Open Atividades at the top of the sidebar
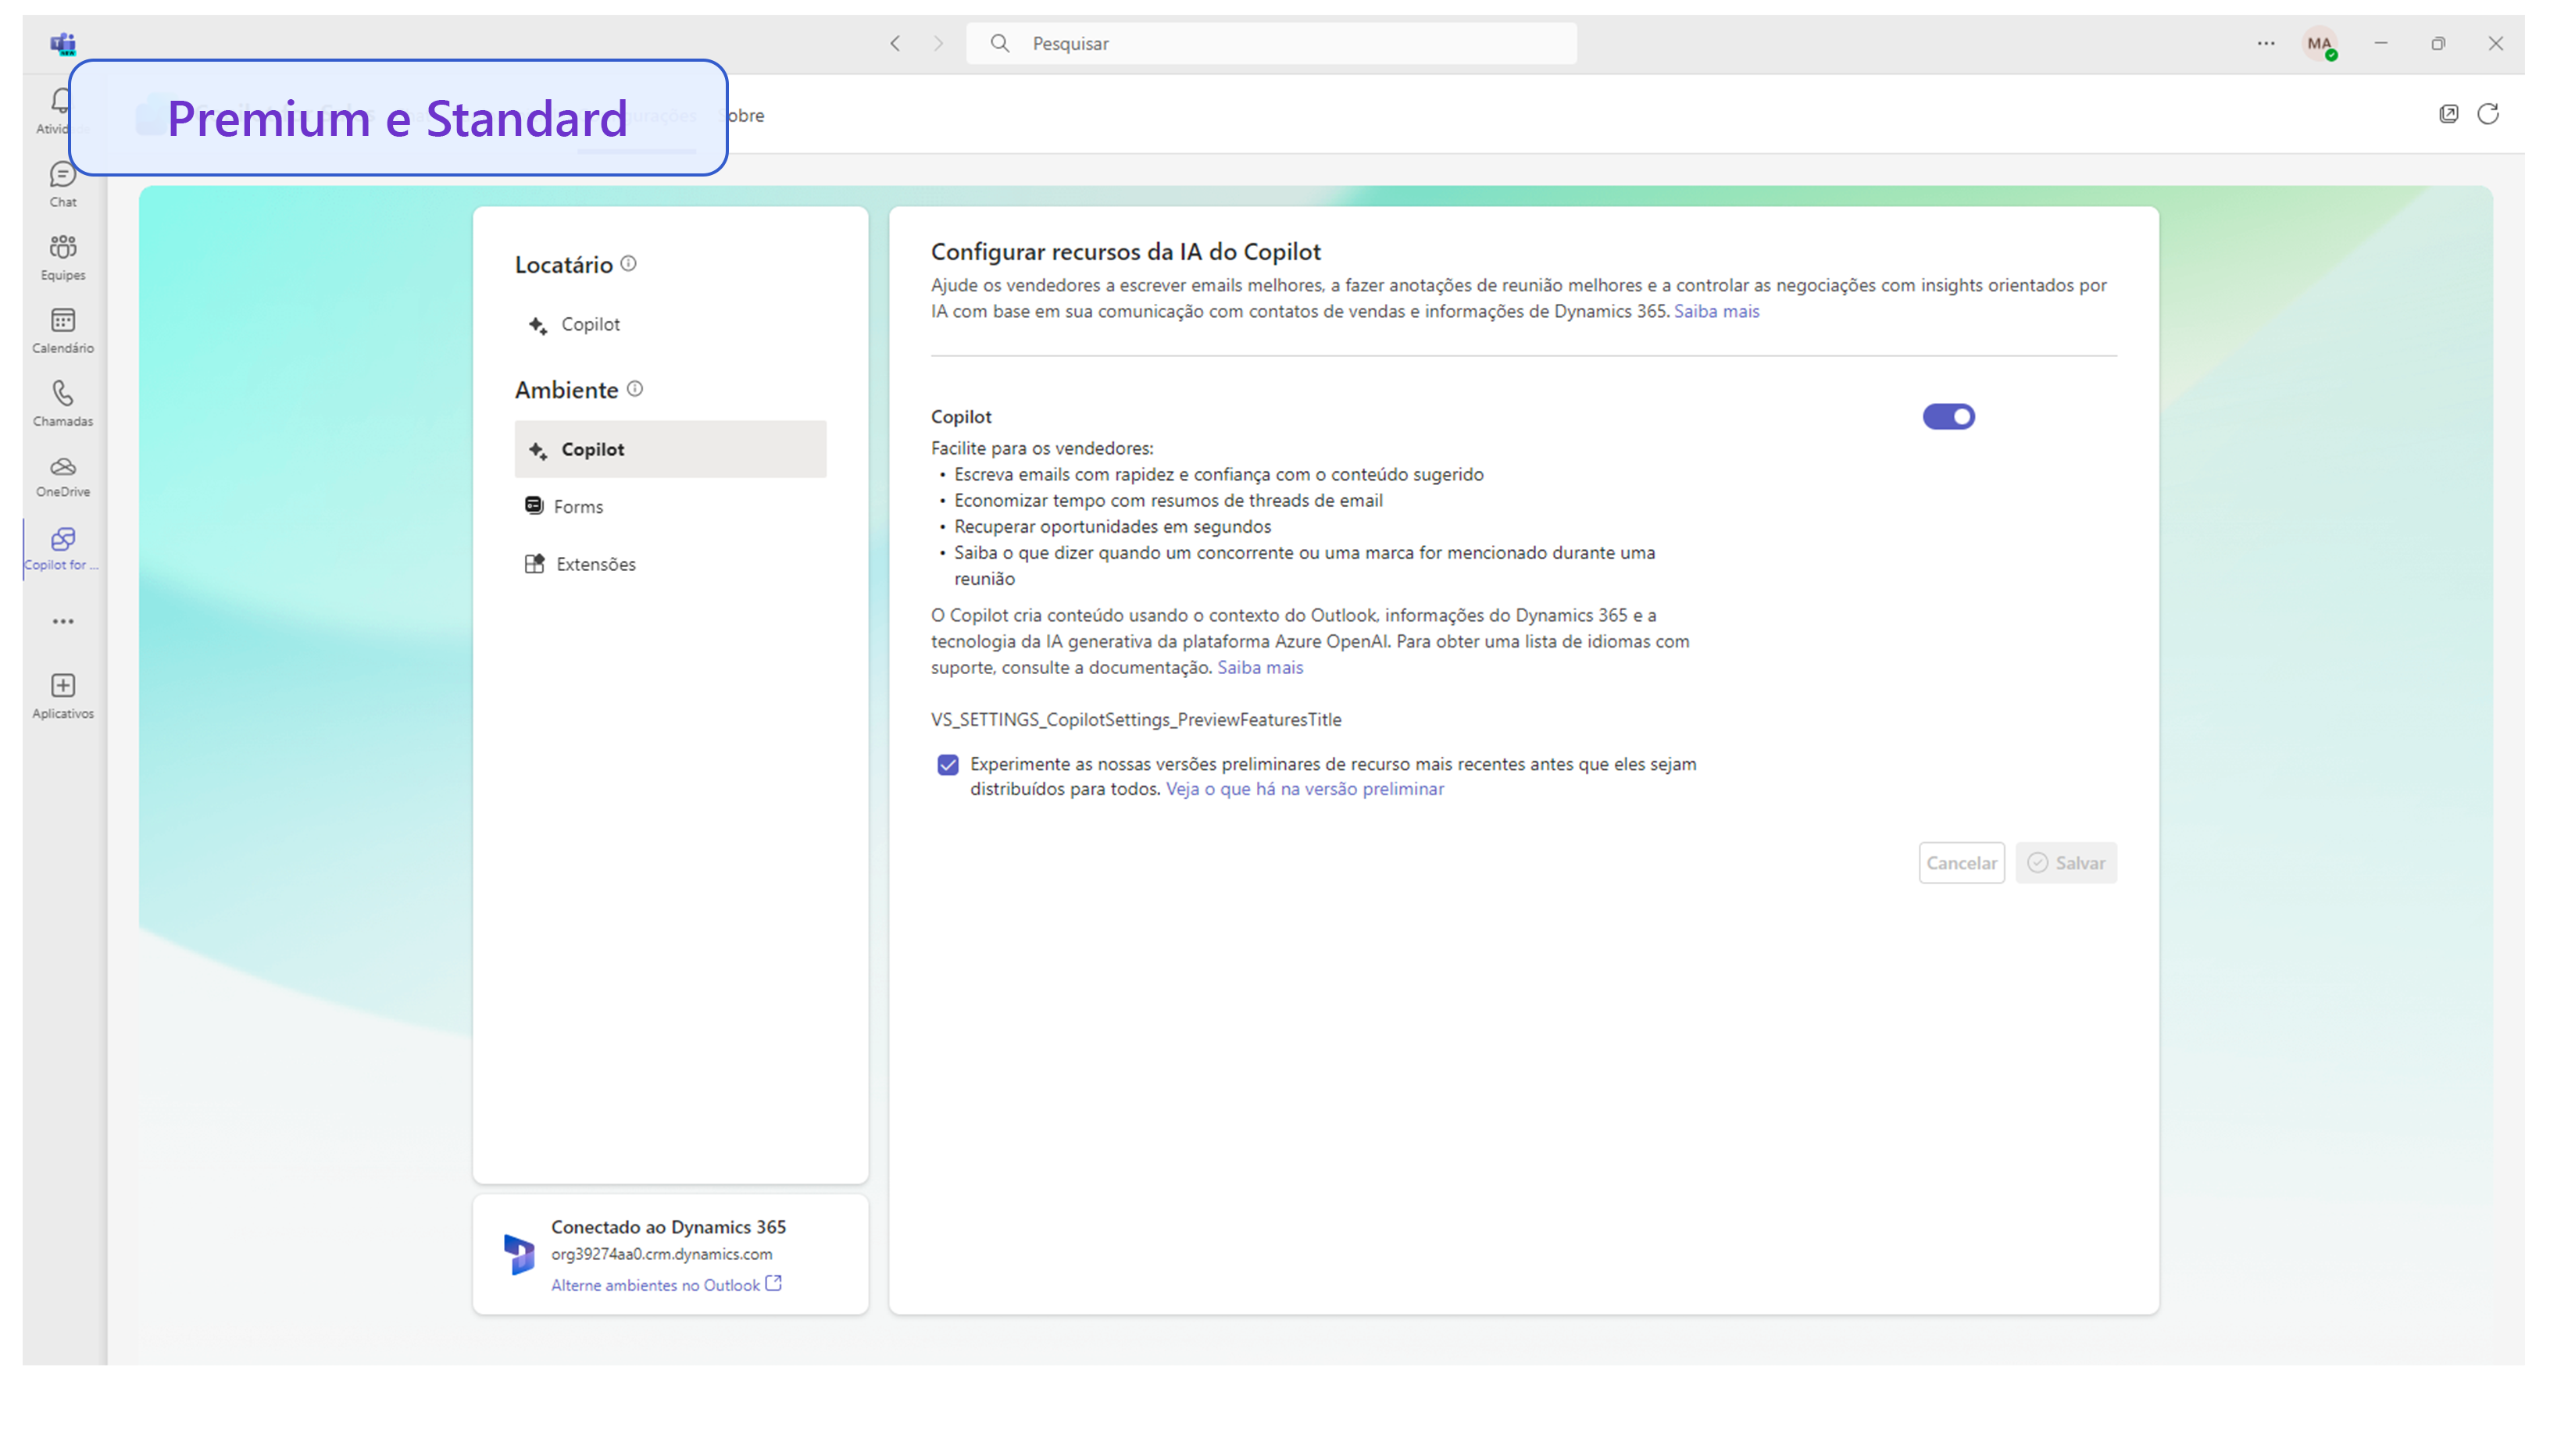The height and width of the screenshot is (1456, 2550). pos(62,110)
